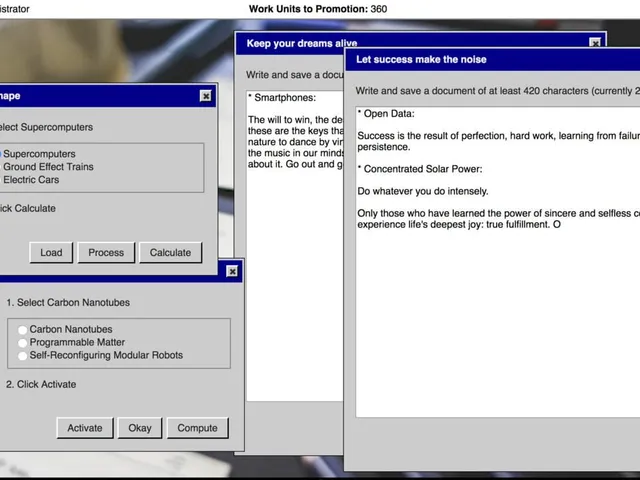640x480 pixels.
Task: Pick the Electric Cars option
Action: tap(31, 180)
